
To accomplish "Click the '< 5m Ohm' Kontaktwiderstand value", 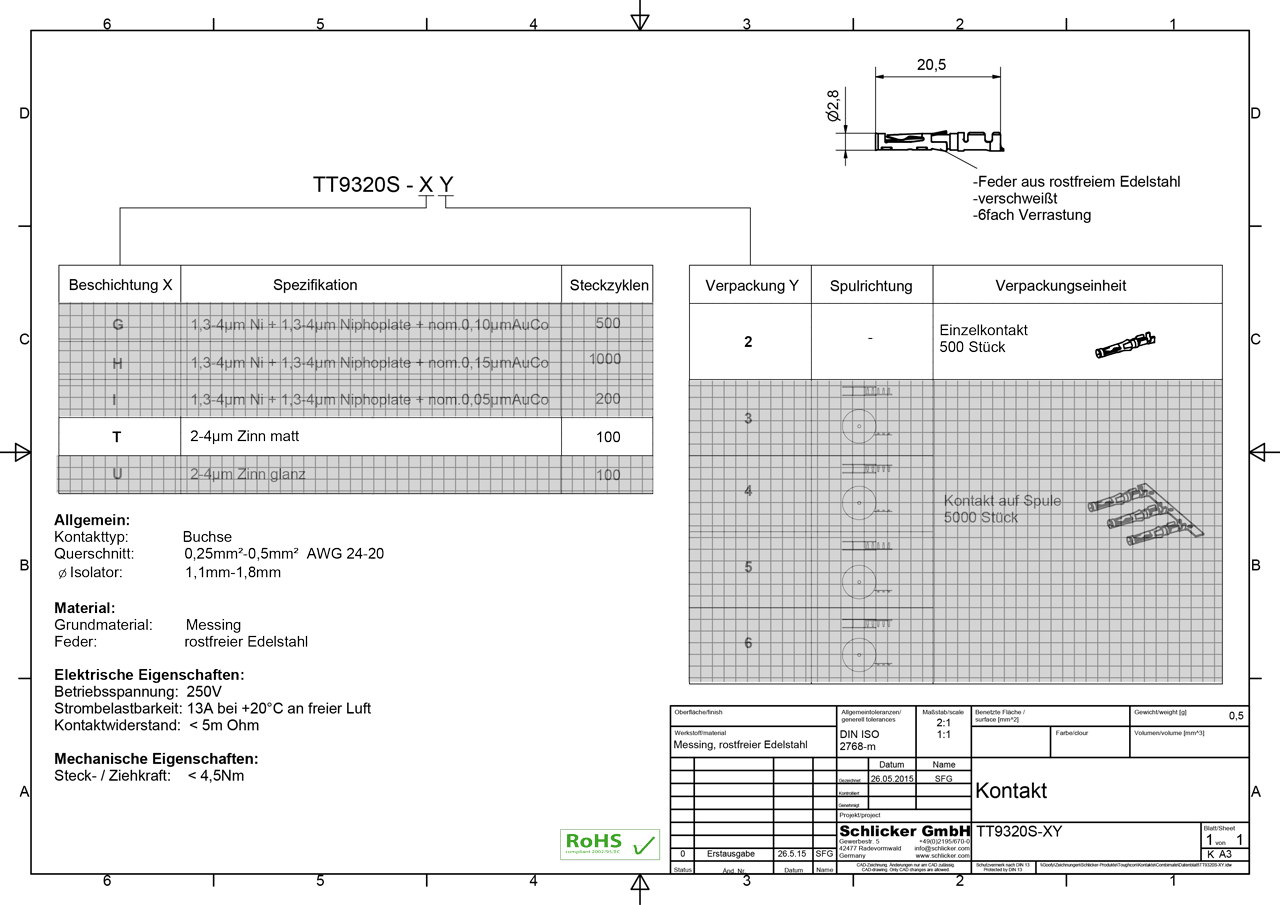I will coord(223,725).
